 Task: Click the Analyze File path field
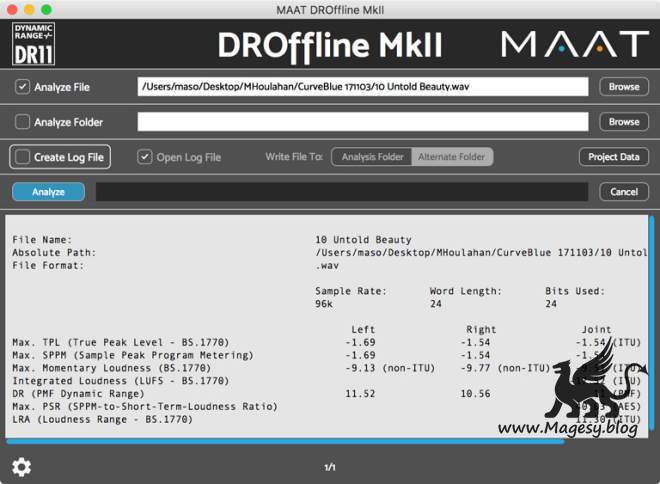[363, 87]
